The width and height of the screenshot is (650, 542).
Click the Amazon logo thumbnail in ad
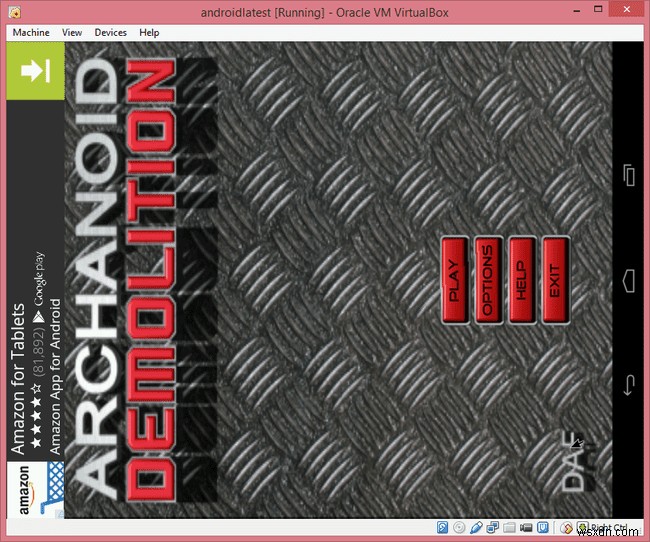pos(36,490)
